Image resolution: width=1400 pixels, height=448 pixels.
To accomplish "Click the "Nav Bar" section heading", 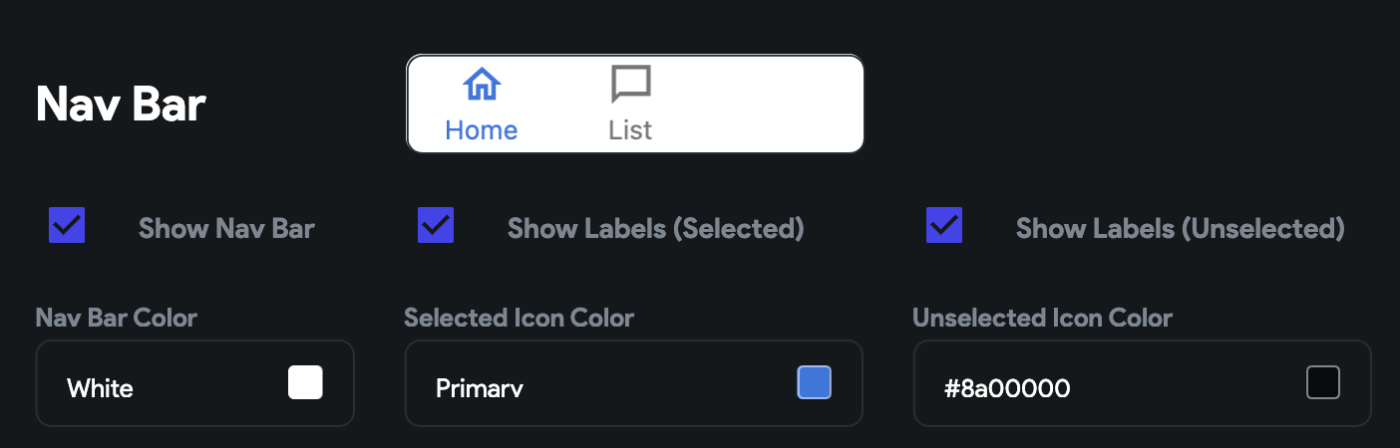I will 121,104.
